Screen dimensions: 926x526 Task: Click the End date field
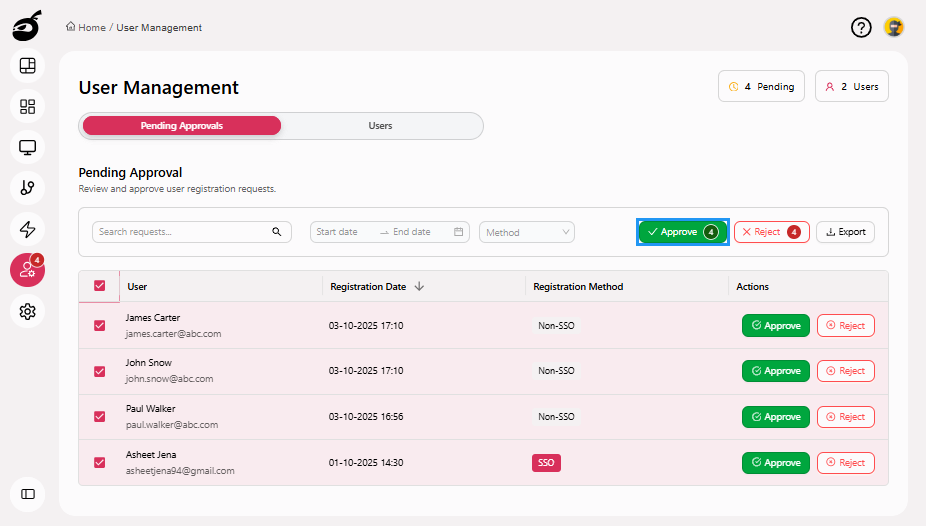[419, 232]
